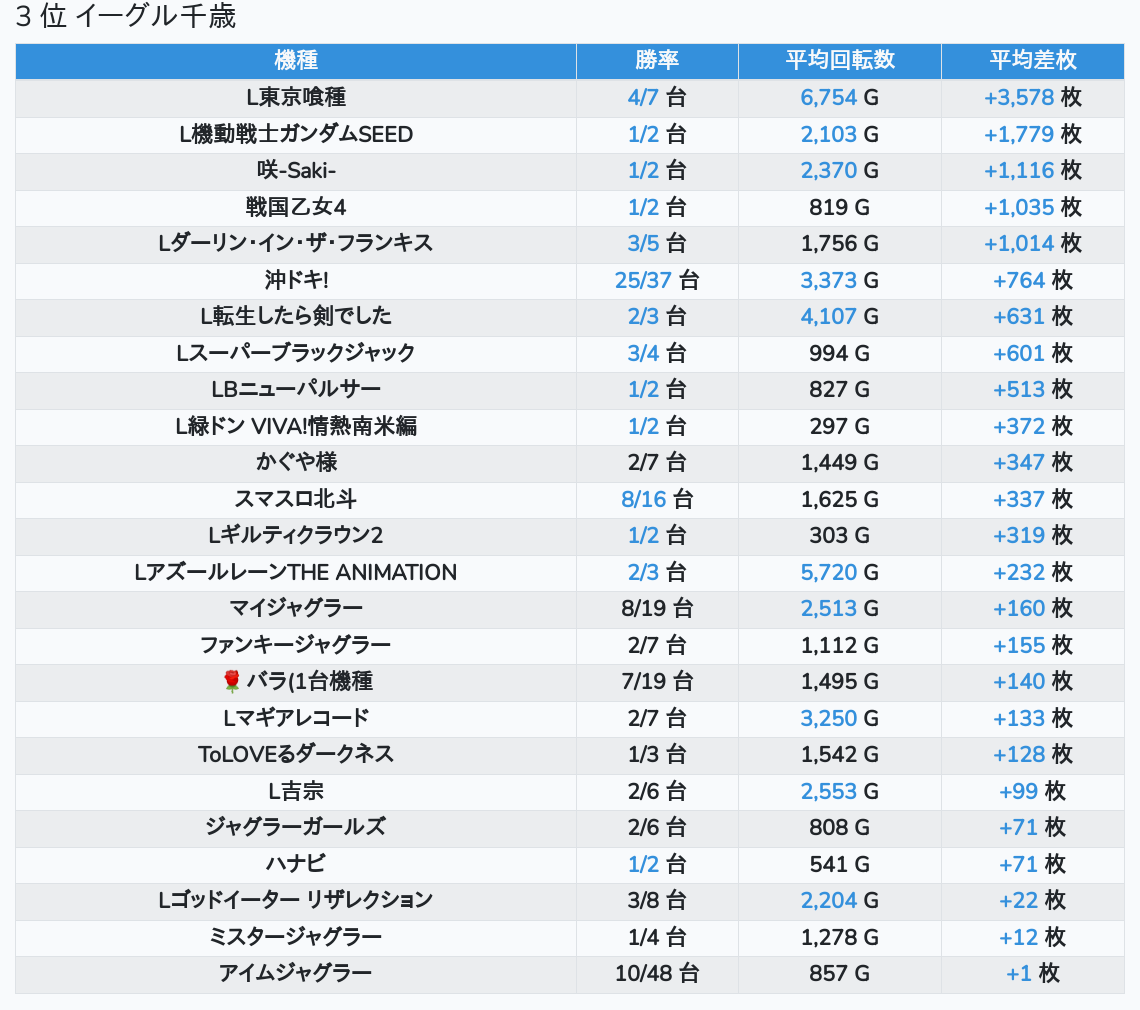This screenshot has height=1010, width=1140.
Task: Click the ハナビ machine name
Action: tap(296, 865)
